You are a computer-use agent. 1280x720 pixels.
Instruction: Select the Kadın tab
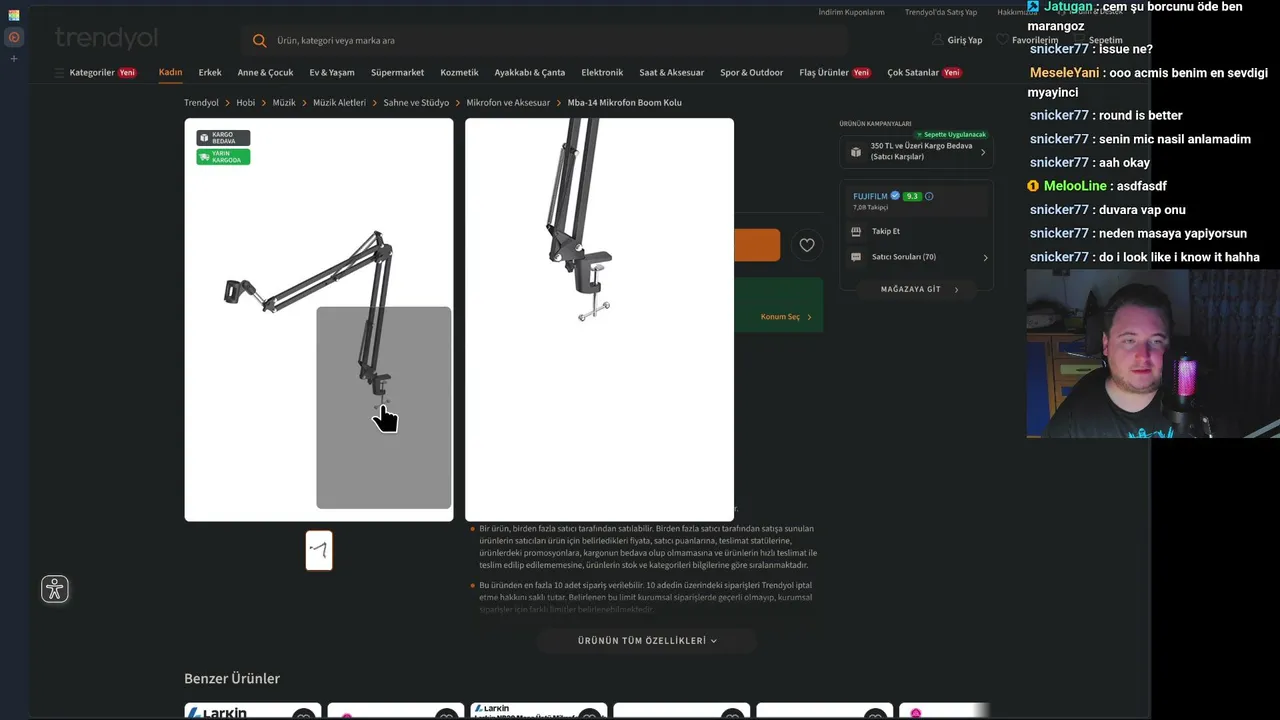tap(170, 72)
